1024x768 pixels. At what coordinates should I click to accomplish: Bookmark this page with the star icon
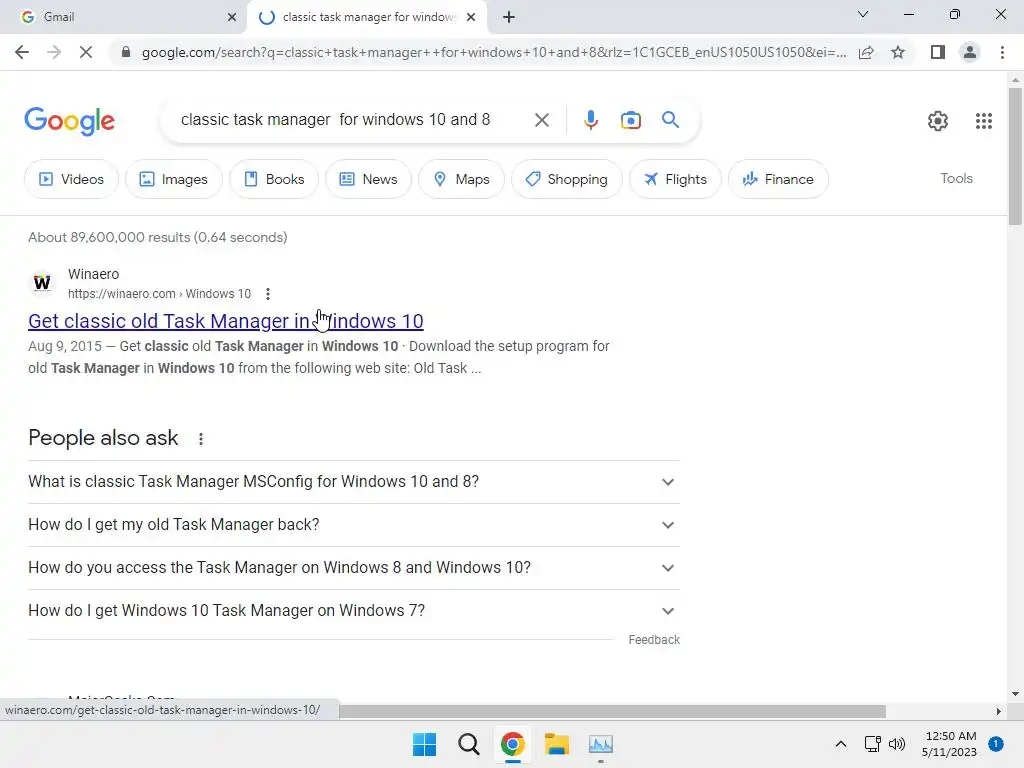coord(898,52)
